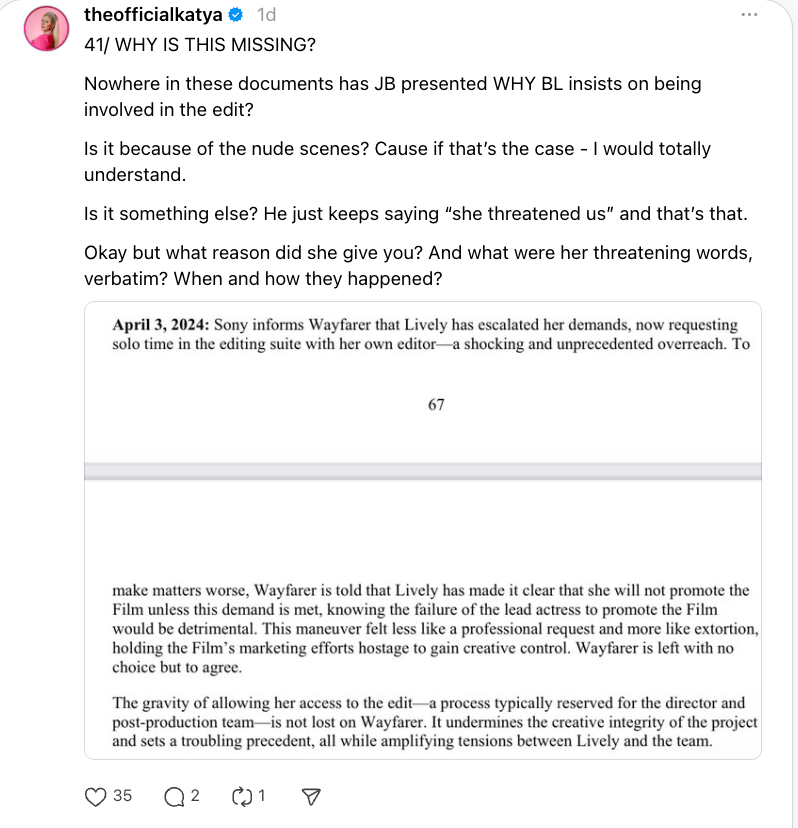Open theofficialkatya's profile picture
The image size is (798, 828).
tap(44, 32)
